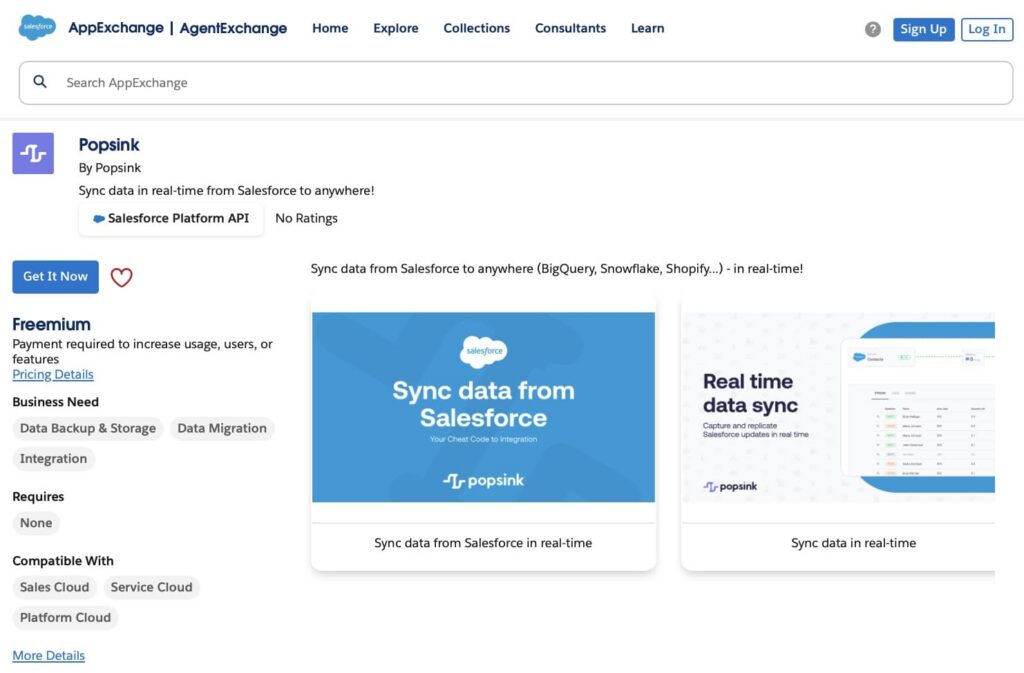Image resolution: width=1024 pixels, height=673 pixels.
Task: Click the purple Popsink app logo
Action: coord(33,153)
